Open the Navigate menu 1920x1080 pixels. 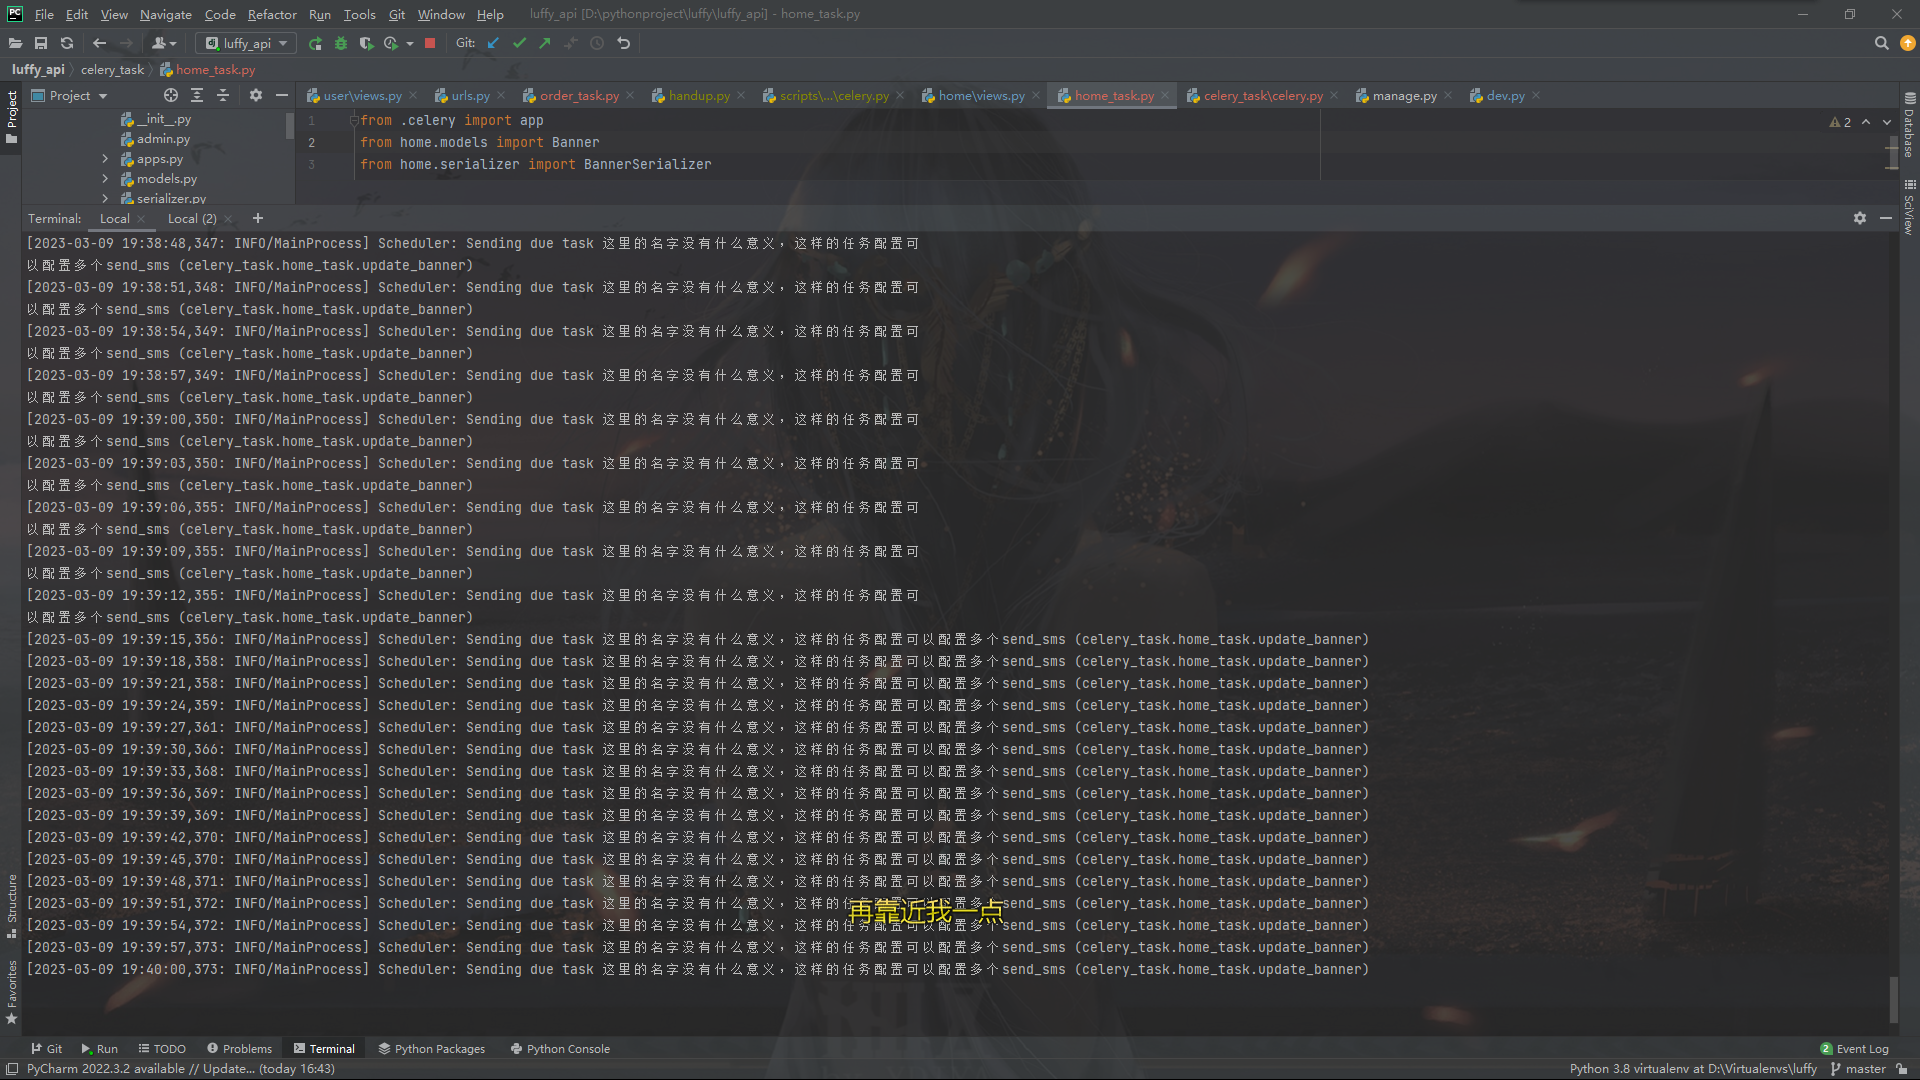click(x=165, y=14)
